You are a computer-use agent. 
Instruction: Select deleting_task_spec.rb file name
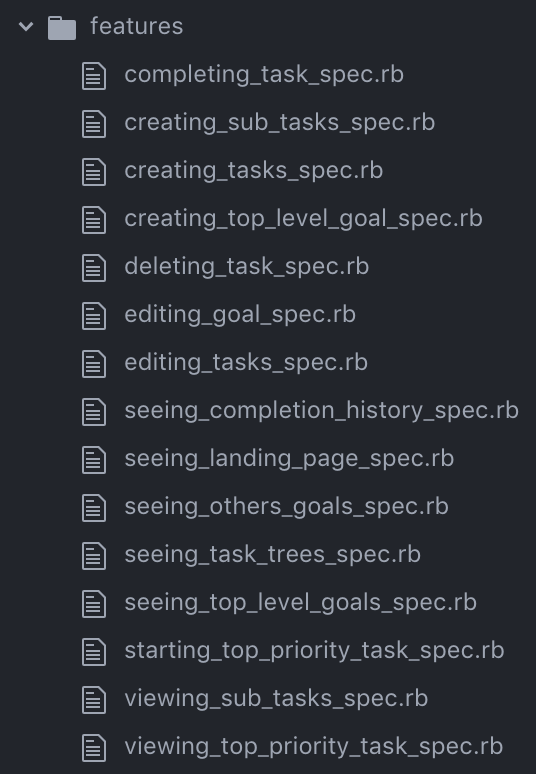pos(246,267)
